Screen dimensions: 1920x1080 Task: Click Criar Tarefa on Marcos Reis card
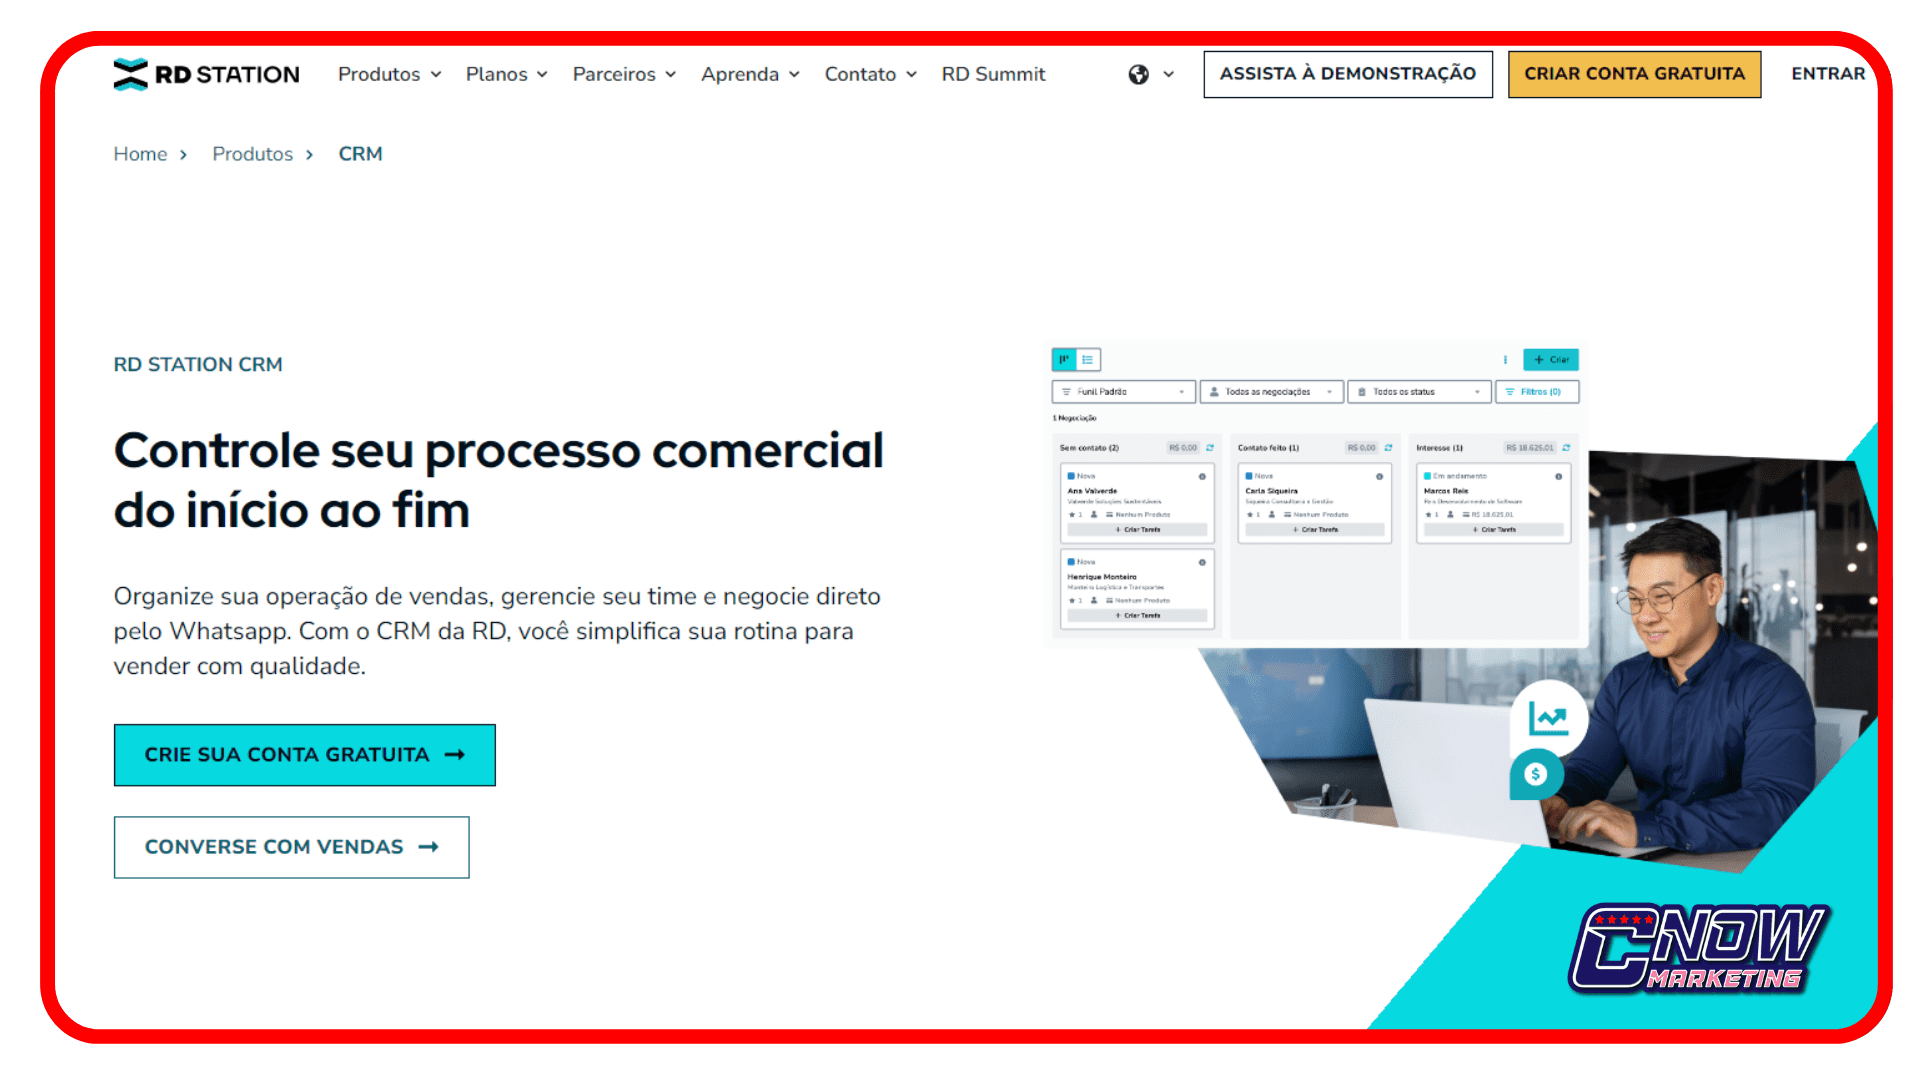click(1494, 530)
